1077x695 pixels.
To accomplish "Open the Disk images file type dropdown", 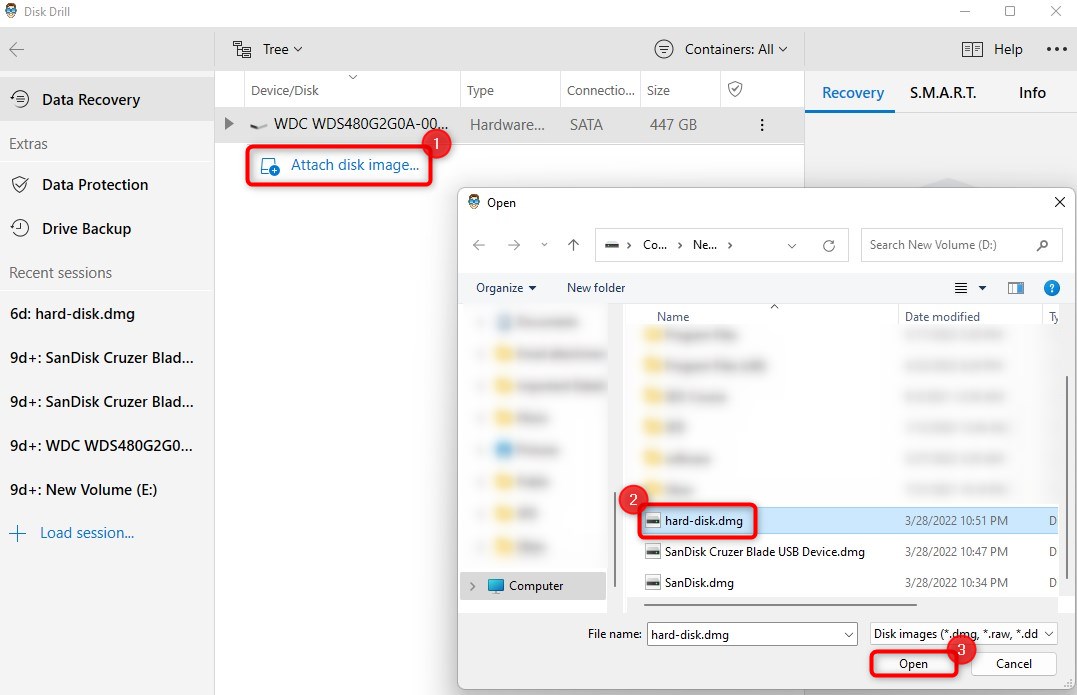I will (964, 634).
